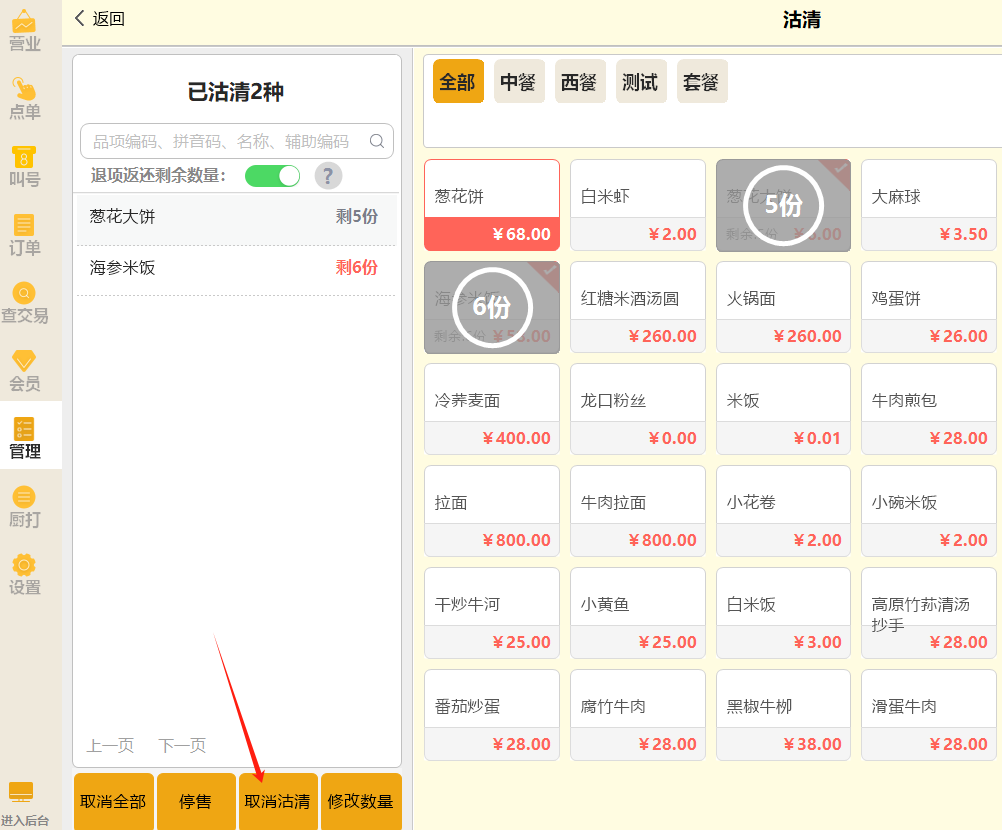Select the 高原竹荪清汤抄手 dish card
Screen dimensions: 1002x830
tap(929, 613)
